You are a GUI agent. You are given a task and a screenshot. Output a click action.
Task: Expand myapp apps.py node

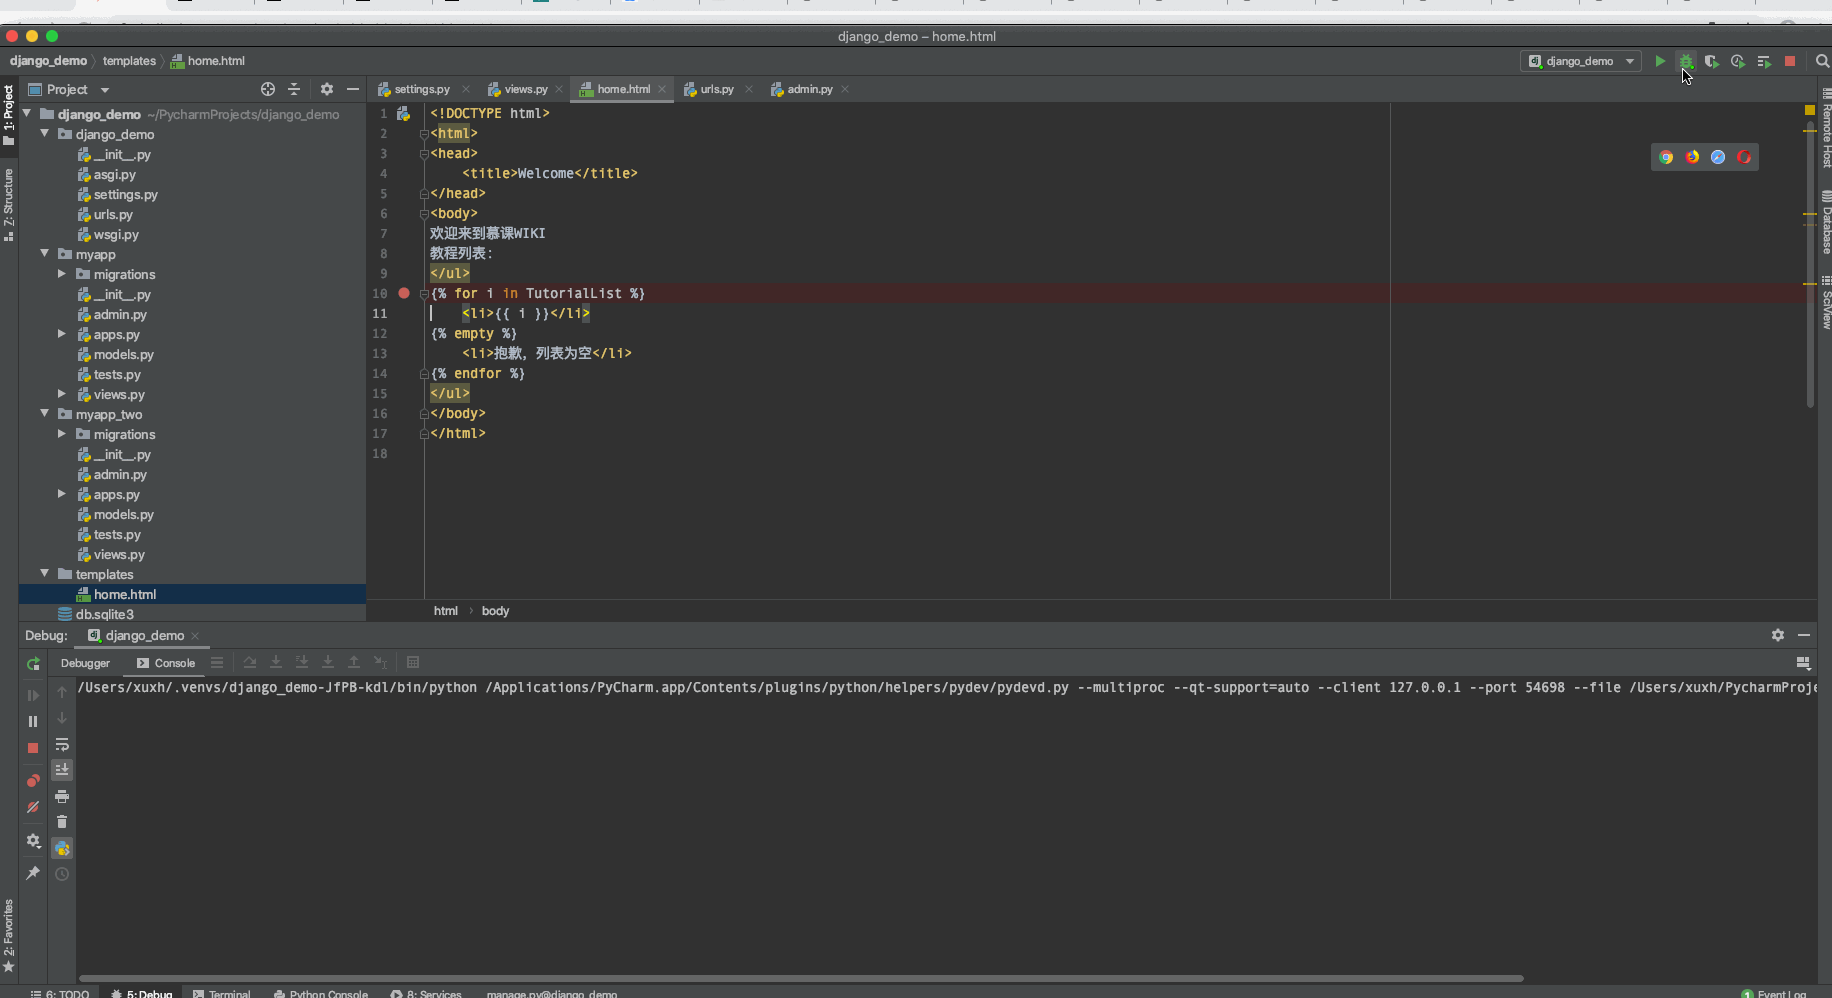coord(62,334)
